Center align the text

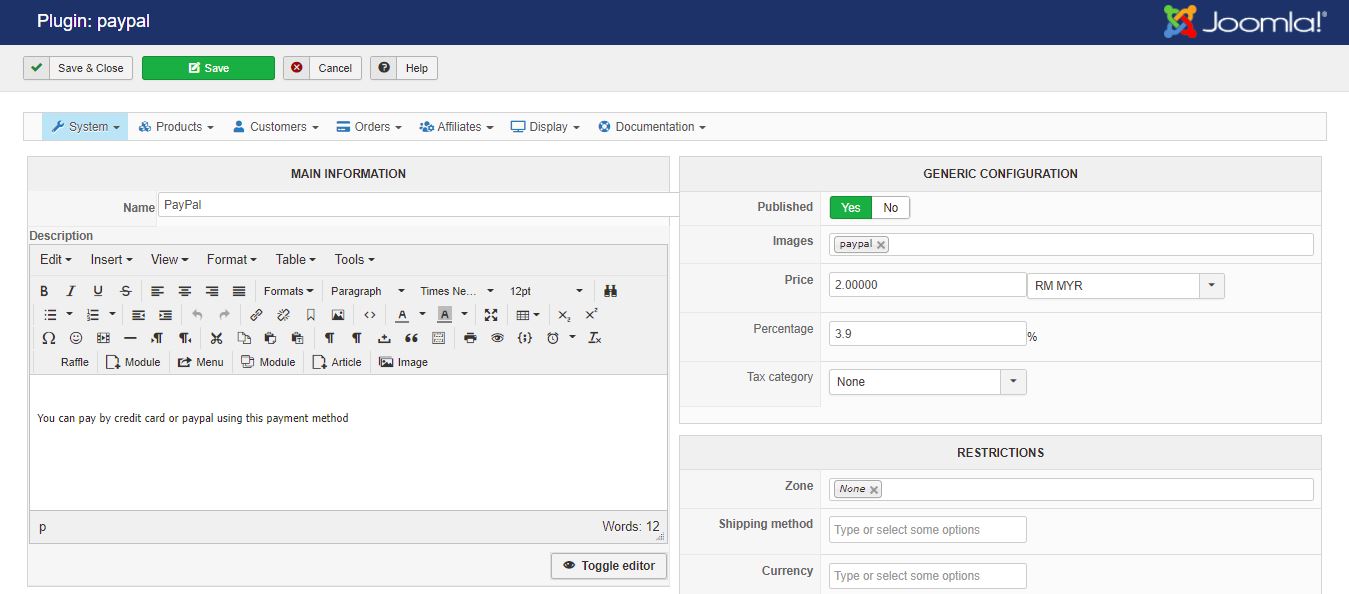[x=185, y=291]
